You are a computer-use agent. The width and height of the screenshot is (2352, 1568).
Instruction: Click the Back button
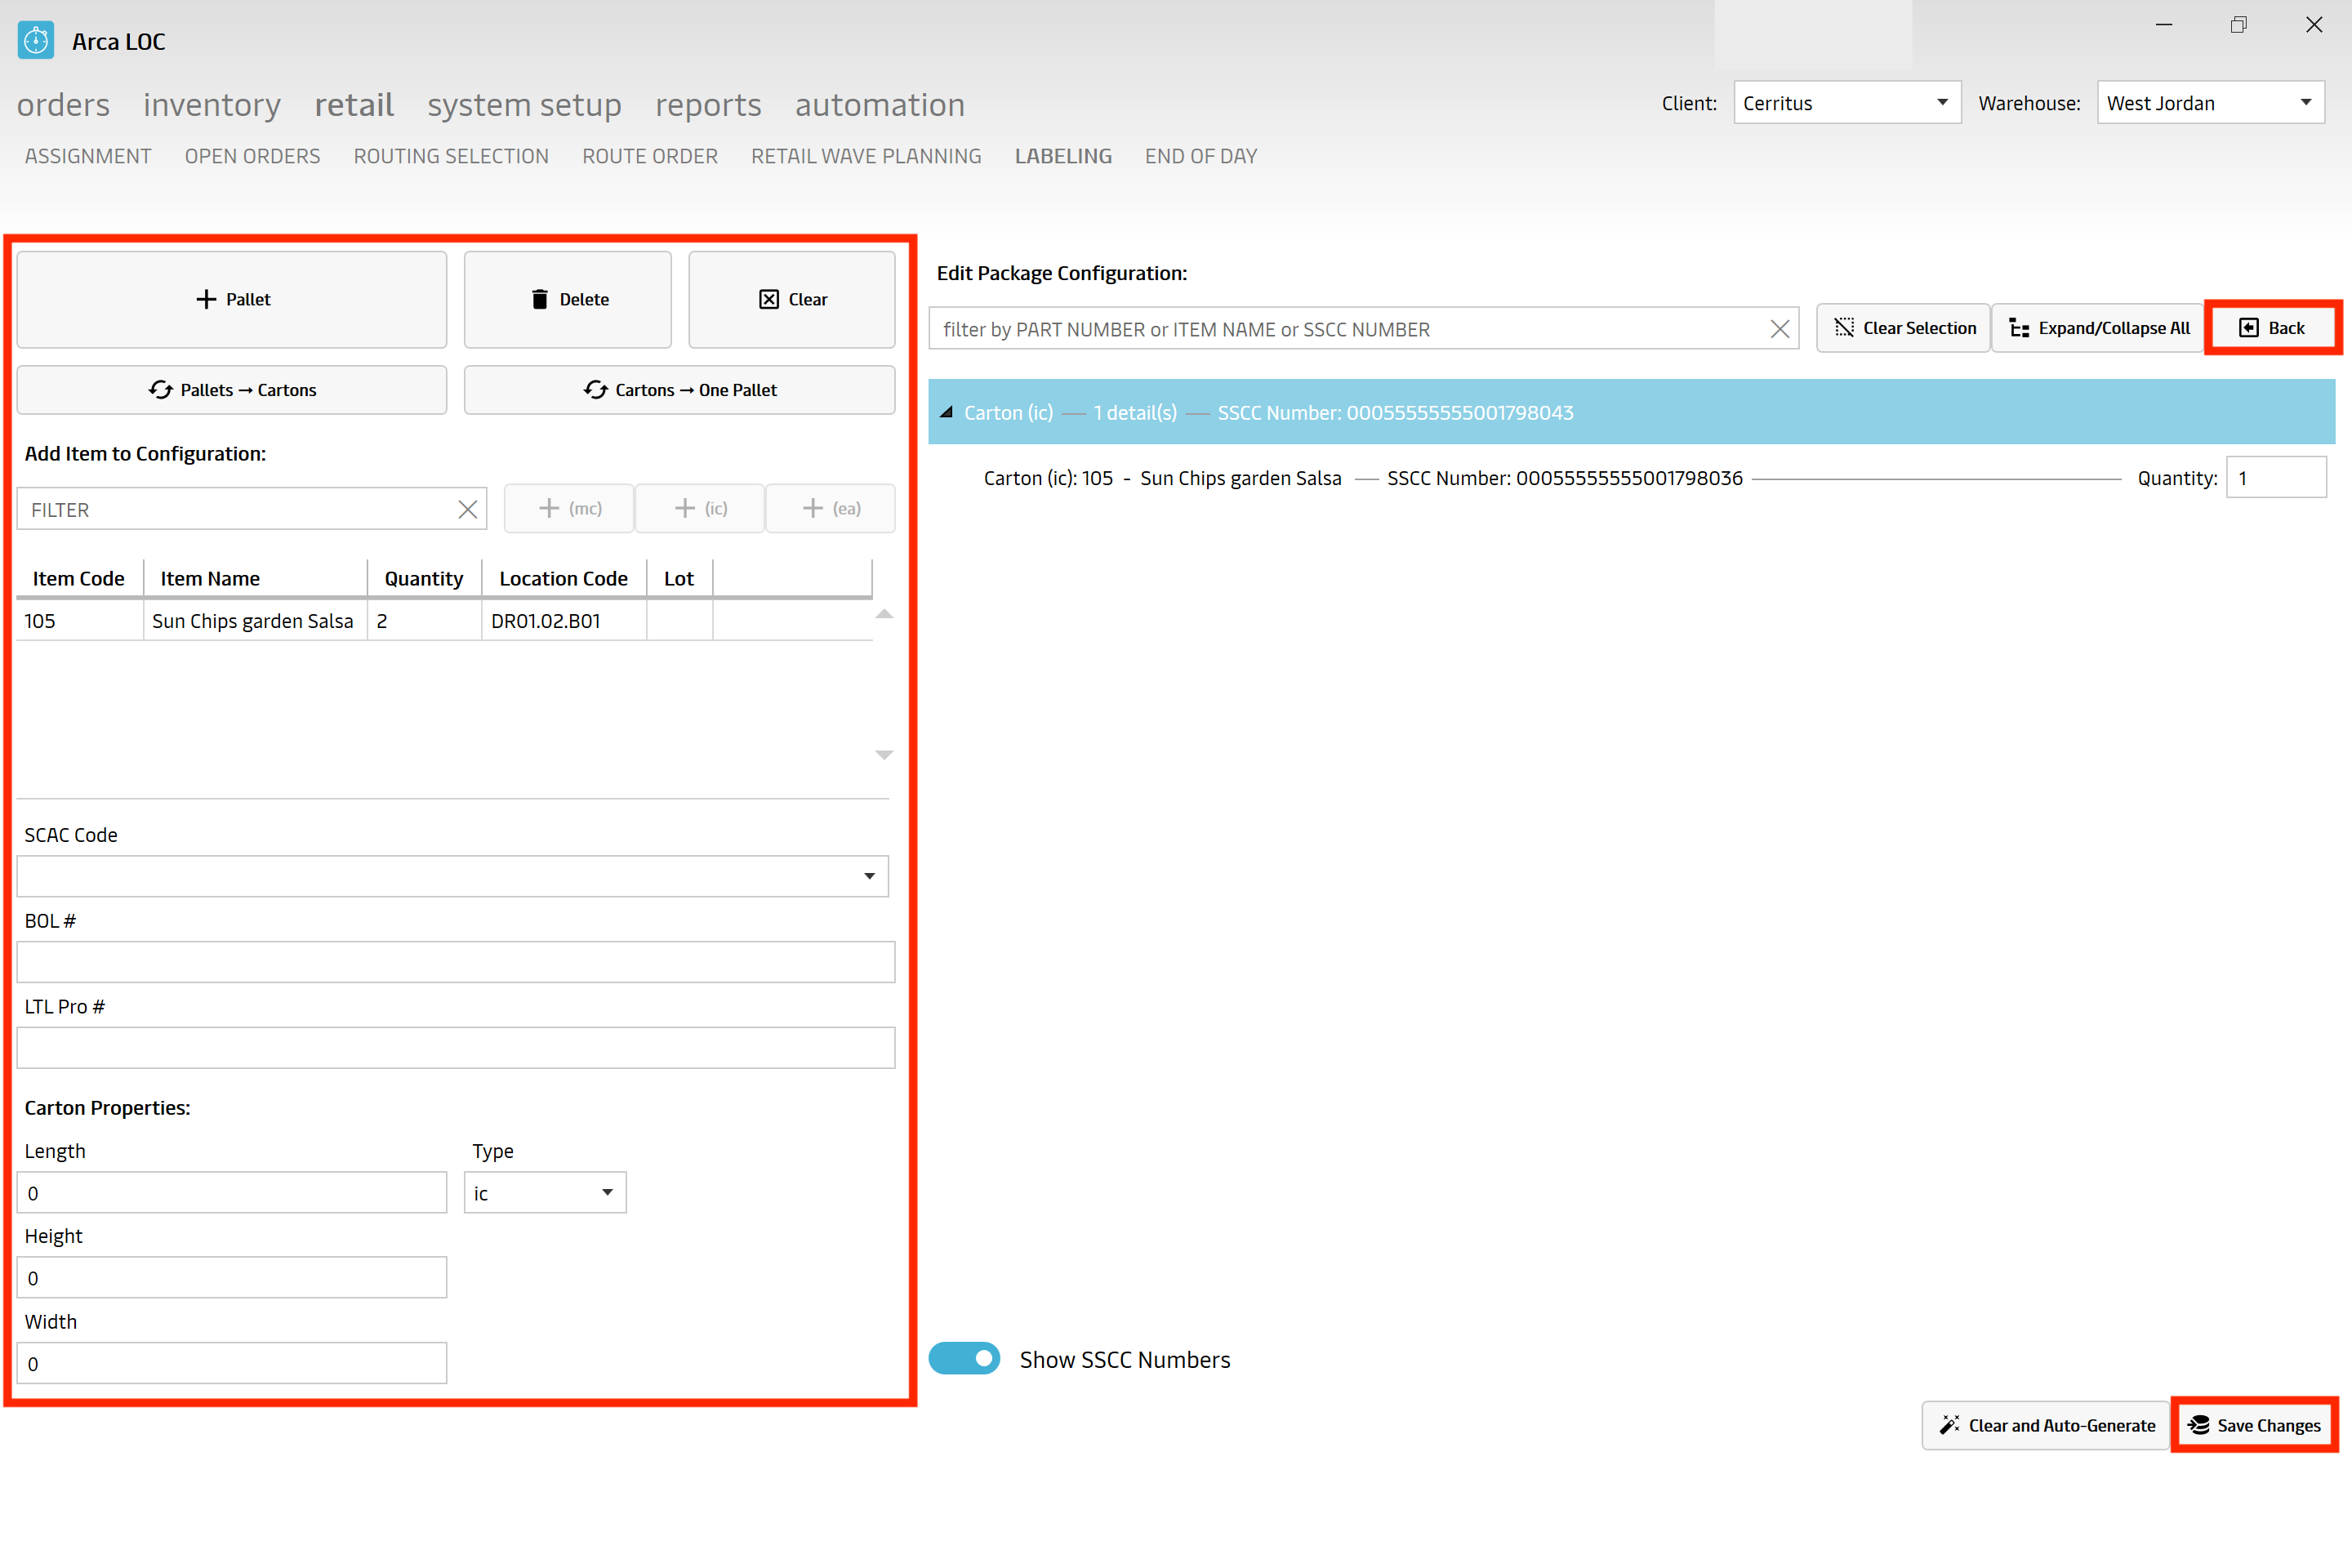(2272, 328)
